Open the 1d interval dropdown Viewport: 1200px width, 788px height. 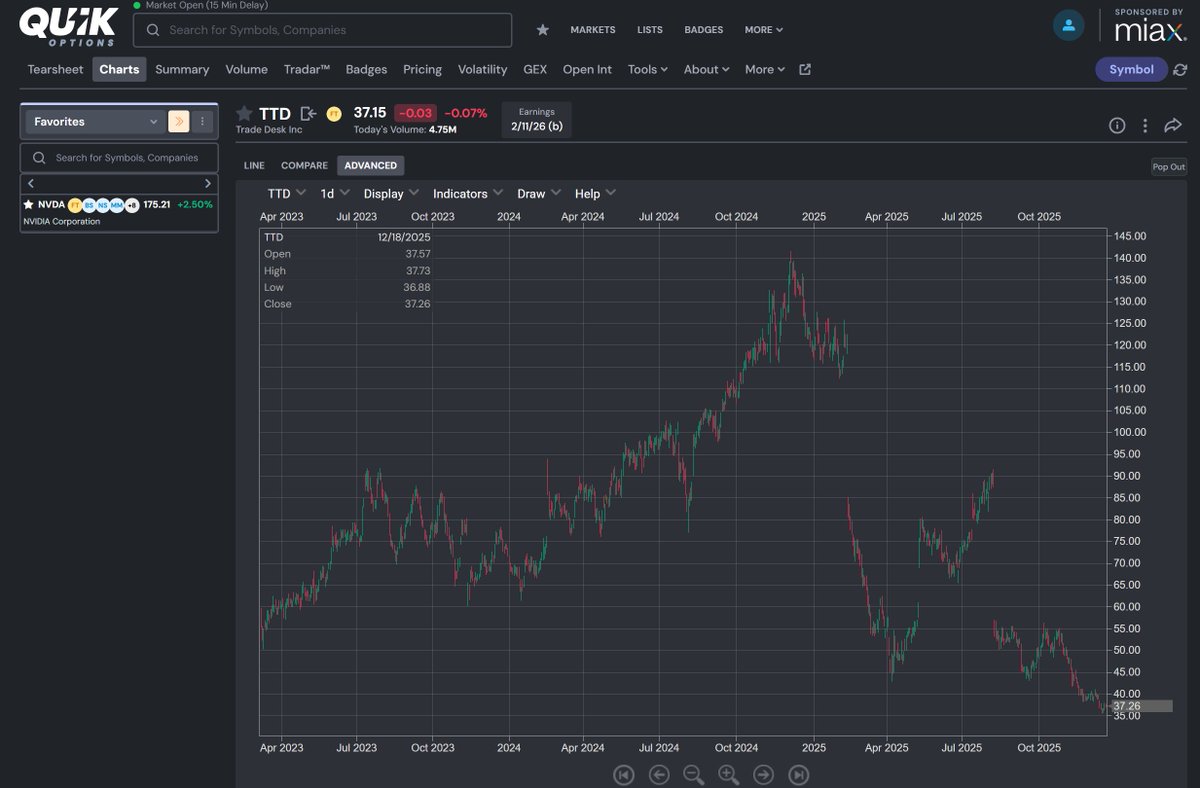(x=334, y=194)
